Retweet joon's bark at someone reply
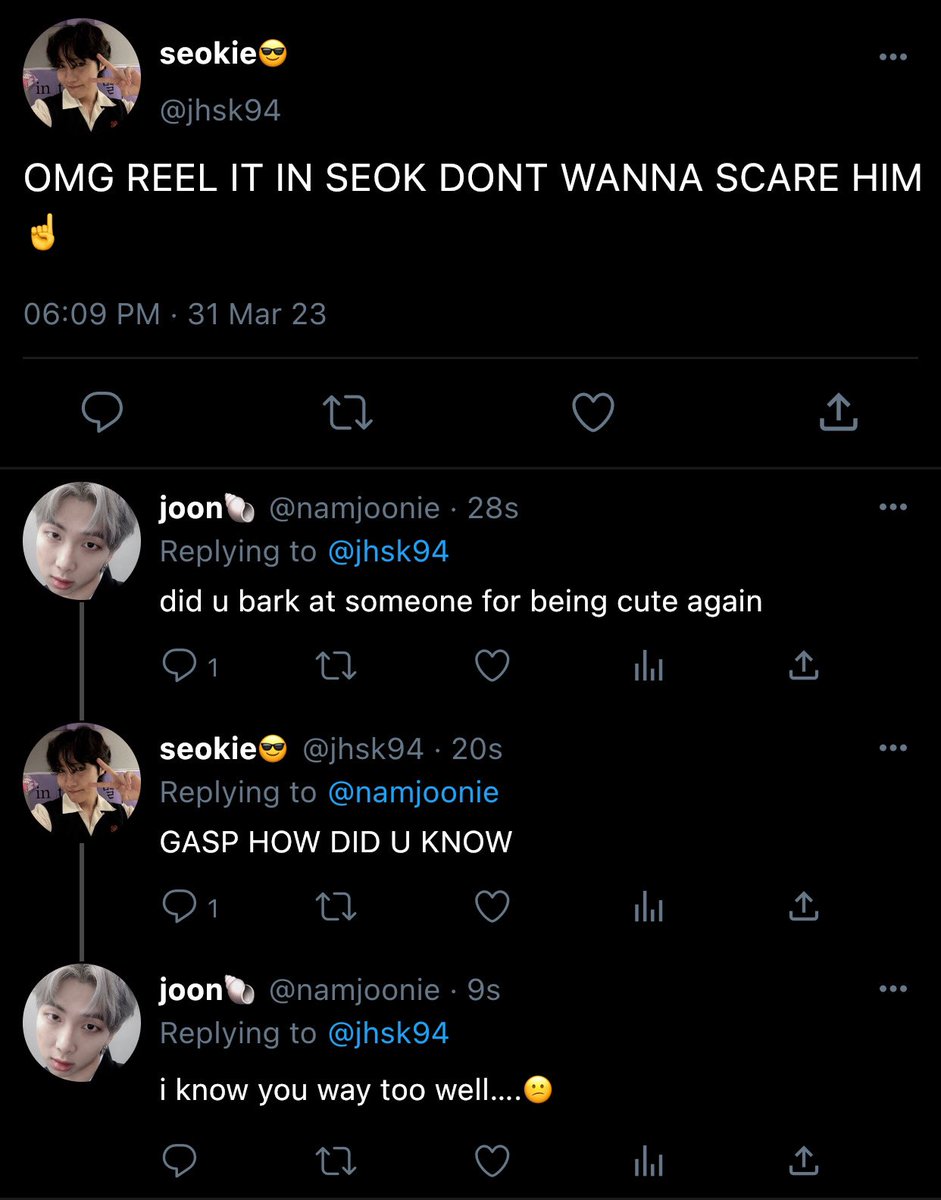This screenshot has width=941, height=1200. 334,666
